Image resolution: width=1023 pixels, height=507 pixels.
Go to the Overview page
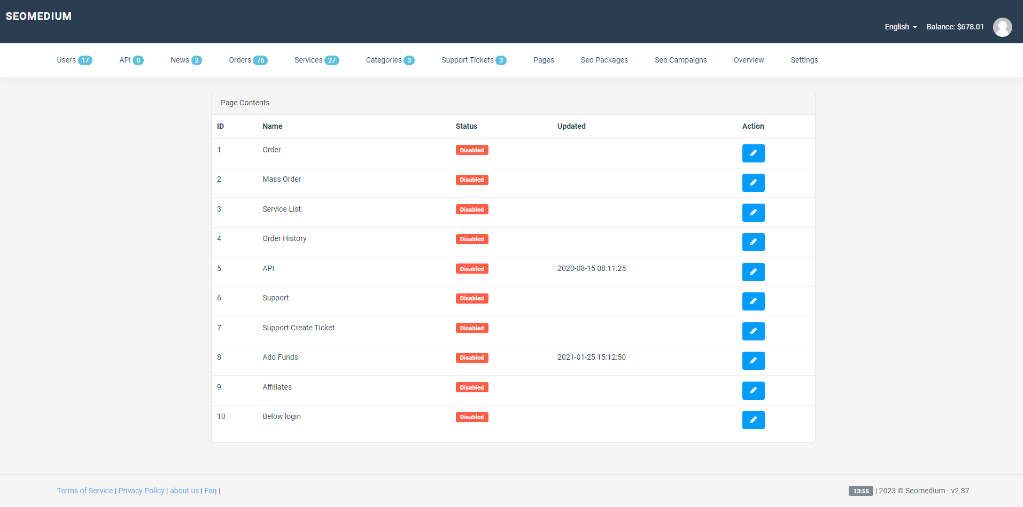(x=748, y=60)
